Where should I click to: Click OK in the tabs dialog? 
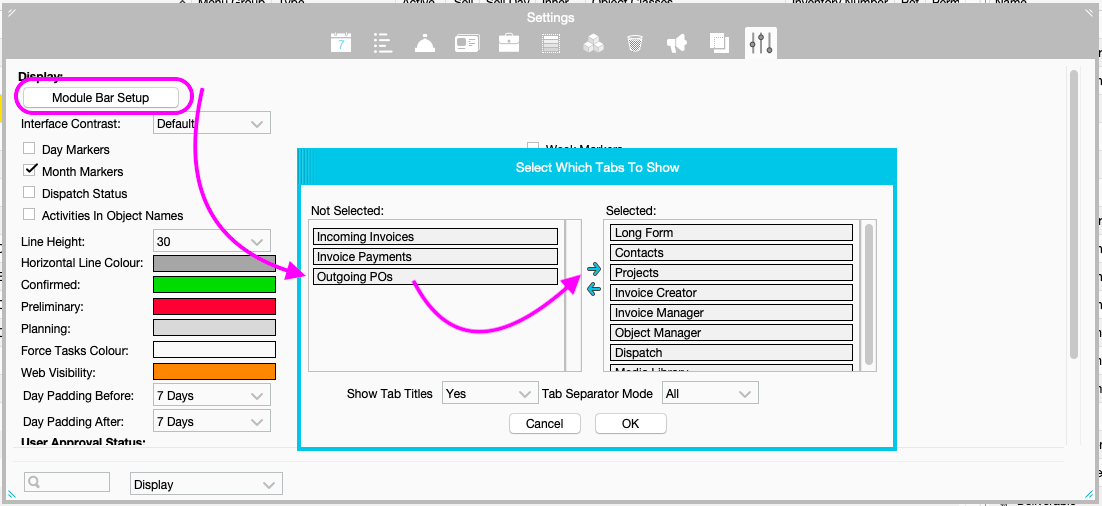[630, 424]
